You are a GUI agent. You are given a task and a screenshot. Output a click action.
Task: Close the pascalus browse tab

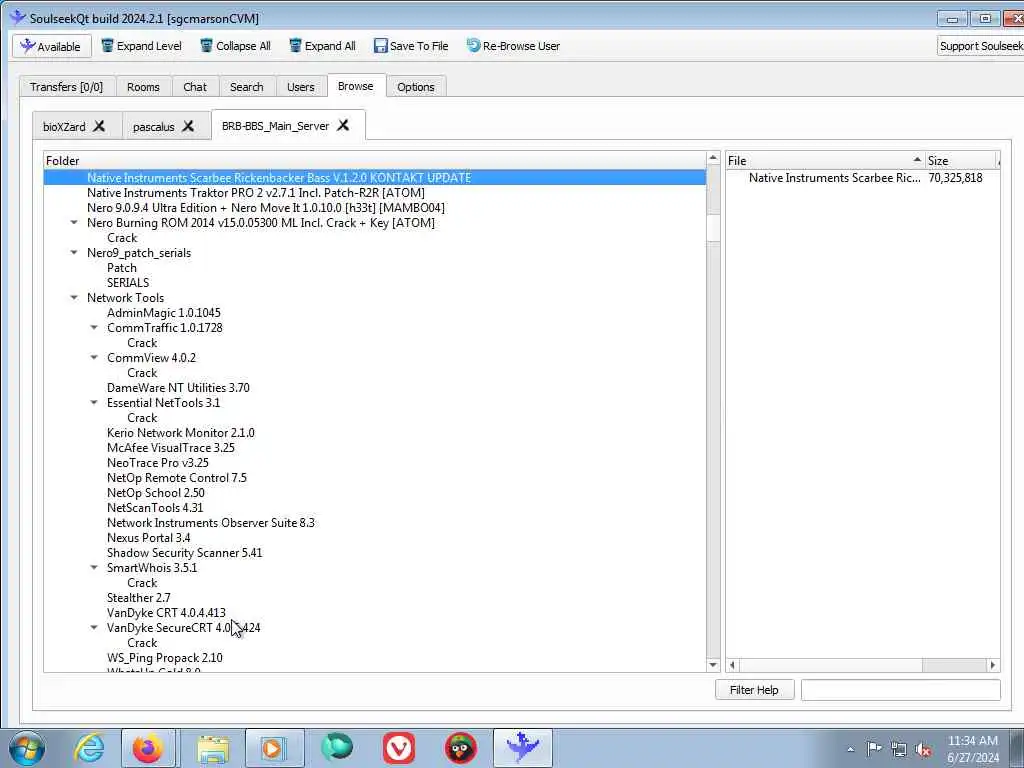pyautogui.click(x=188, y=126)
